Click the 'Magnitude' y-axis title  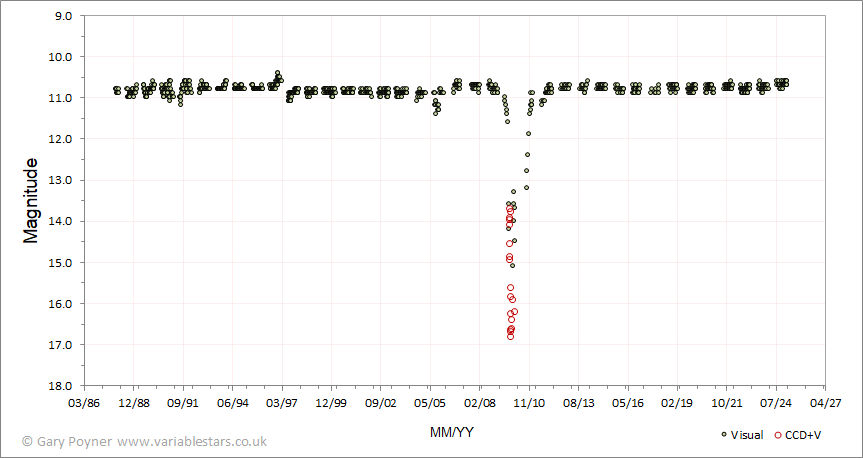31,200
